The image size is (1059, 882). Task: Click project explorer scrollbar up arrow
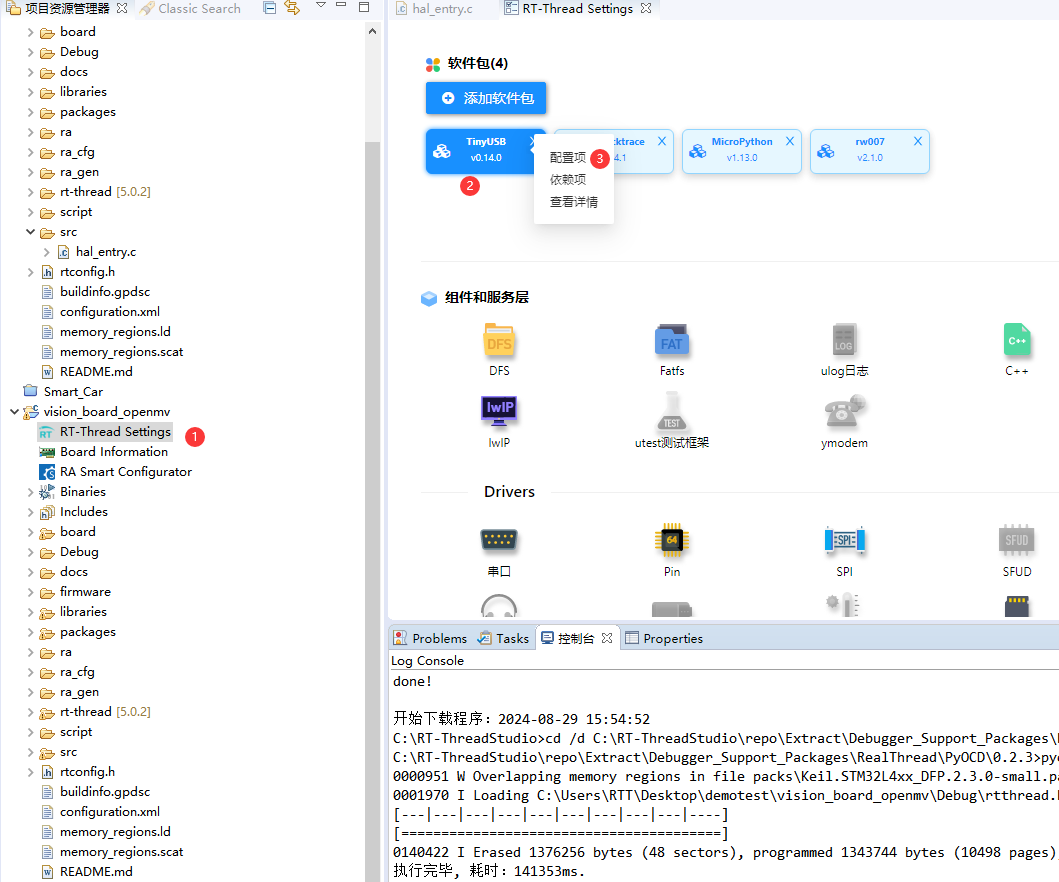click(x=372, y=31)
